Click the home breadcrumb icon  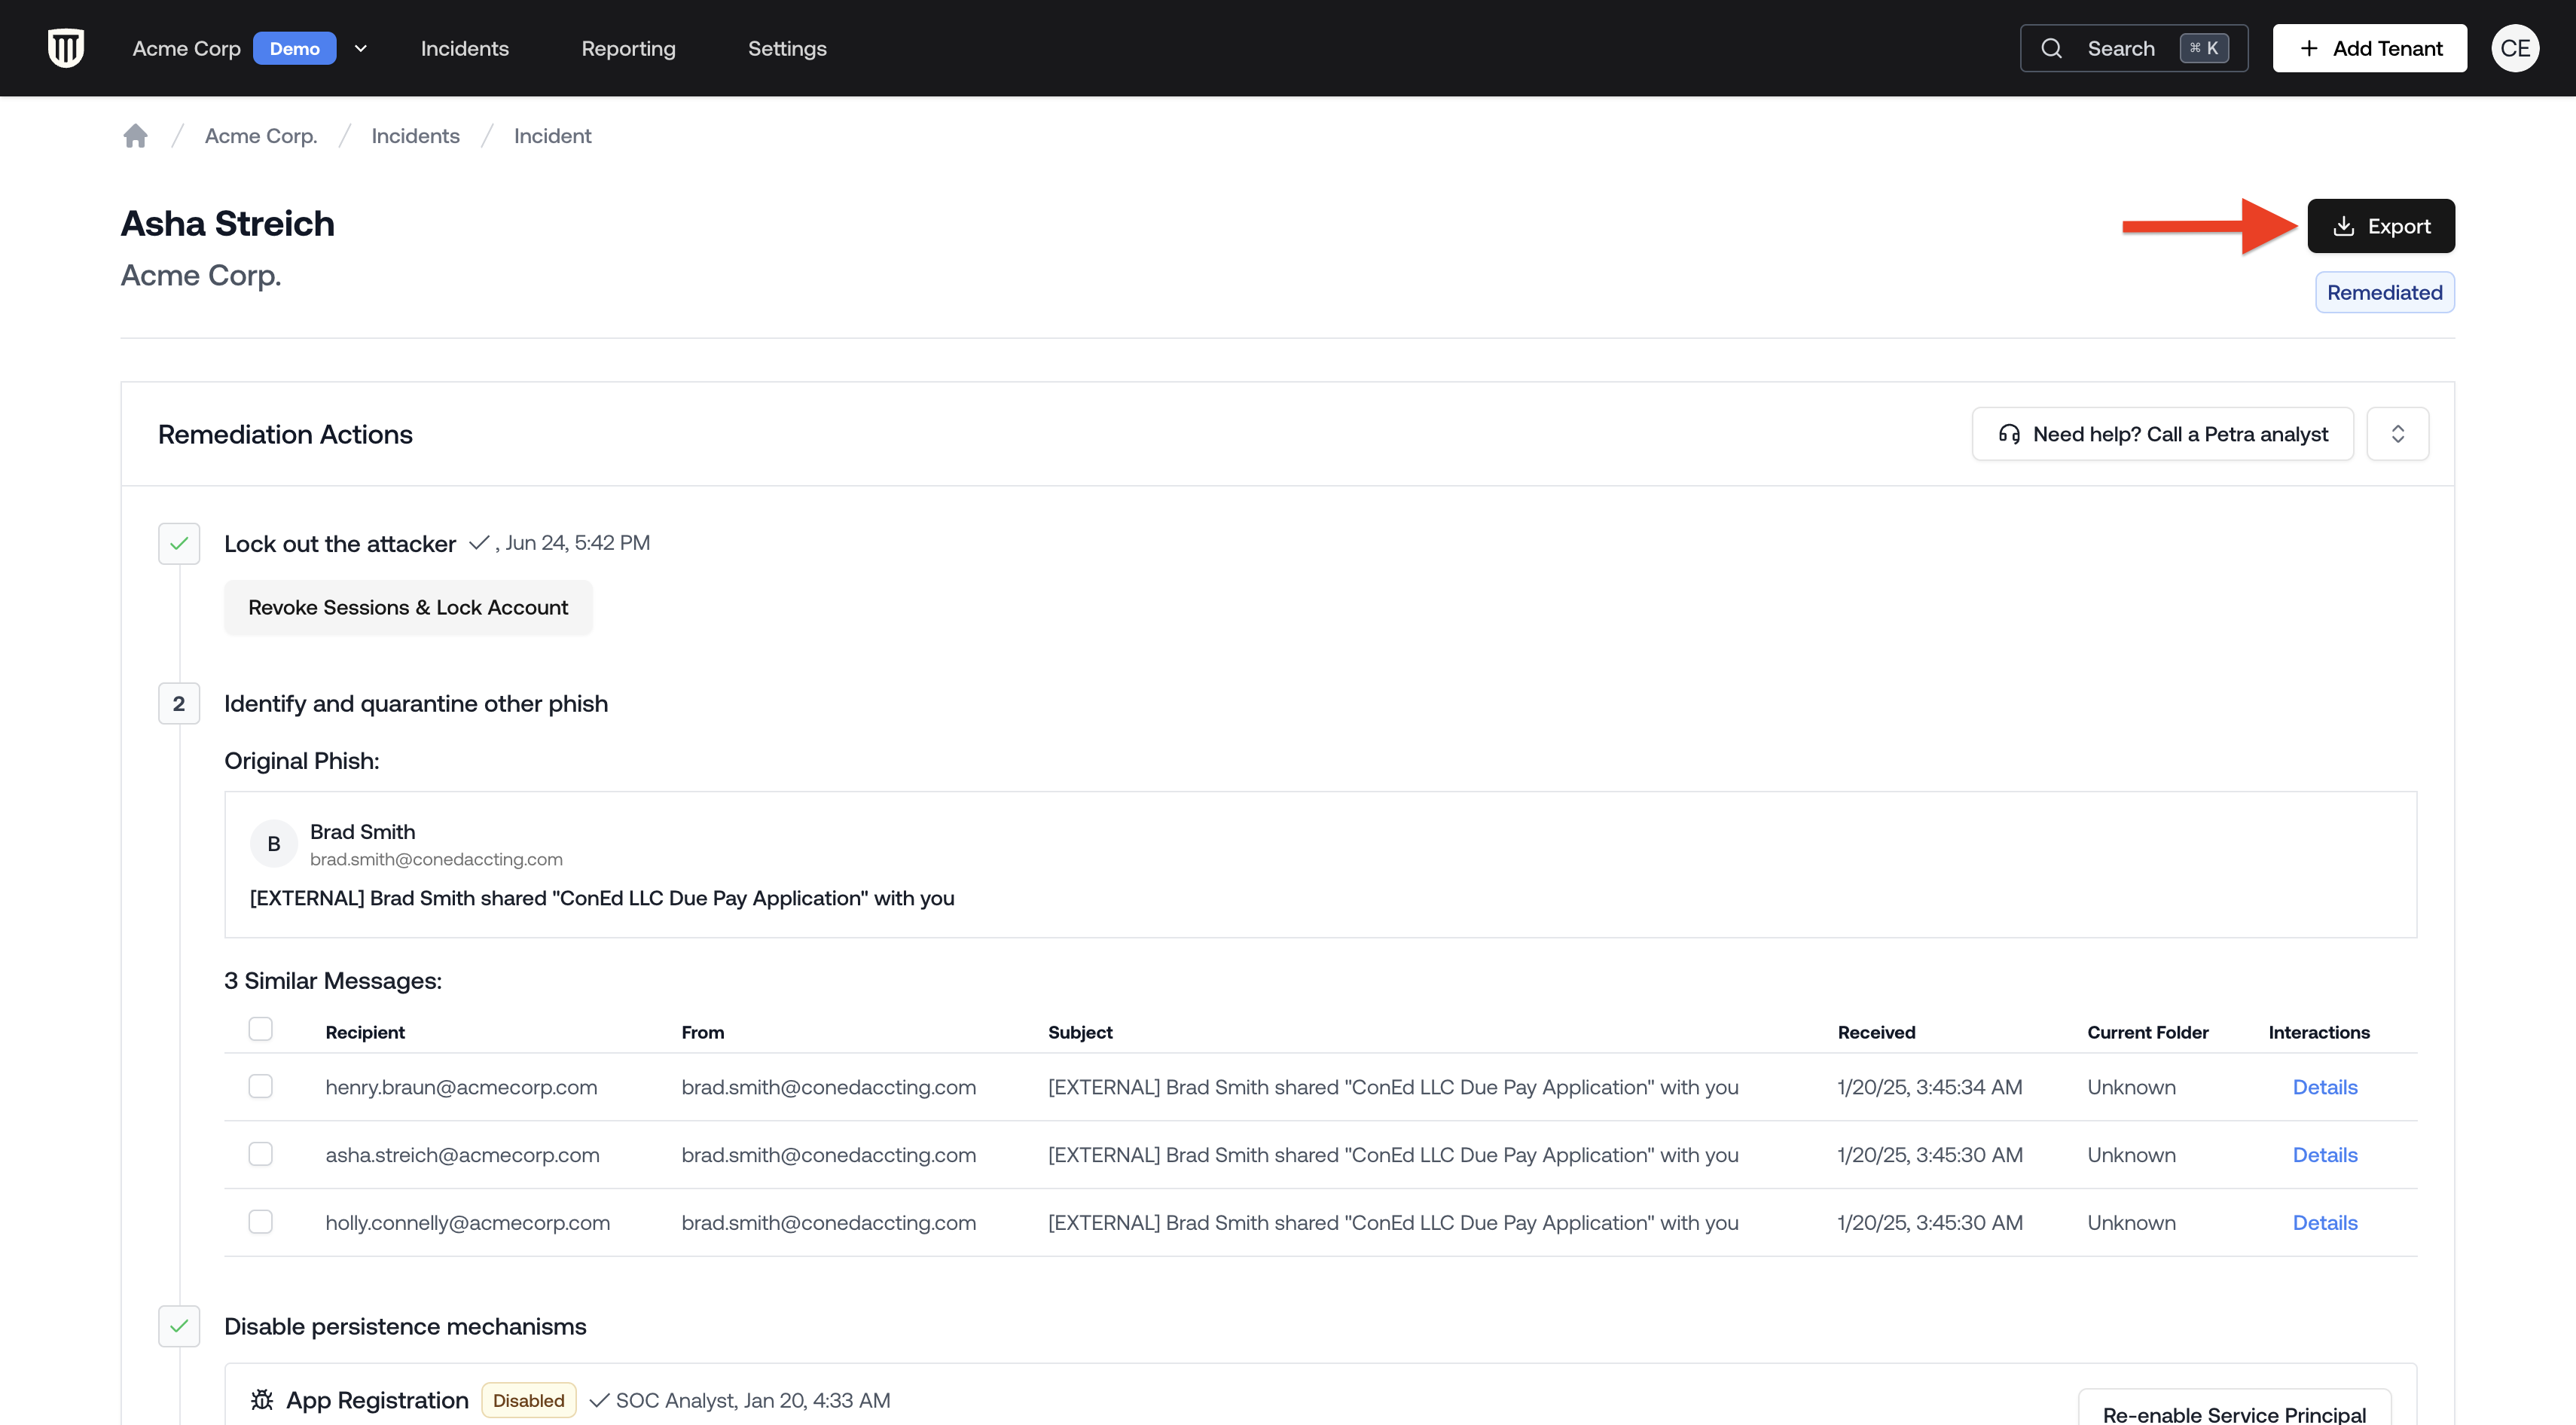[136, 136]
